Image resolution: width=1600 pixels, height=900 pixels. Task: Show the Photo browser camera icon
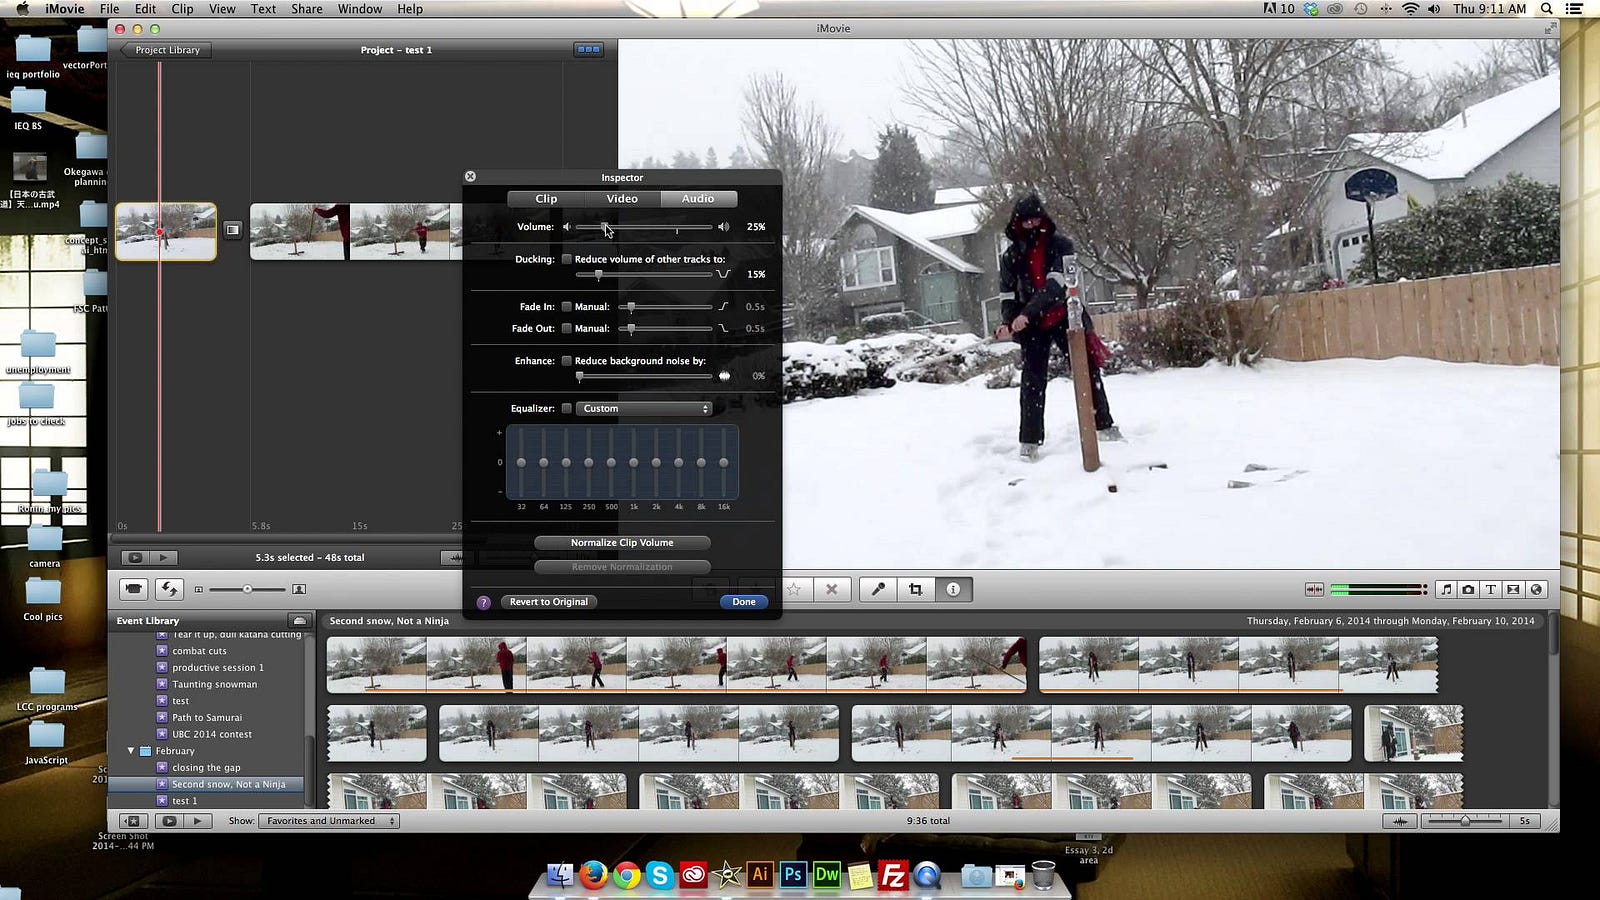1468,590
